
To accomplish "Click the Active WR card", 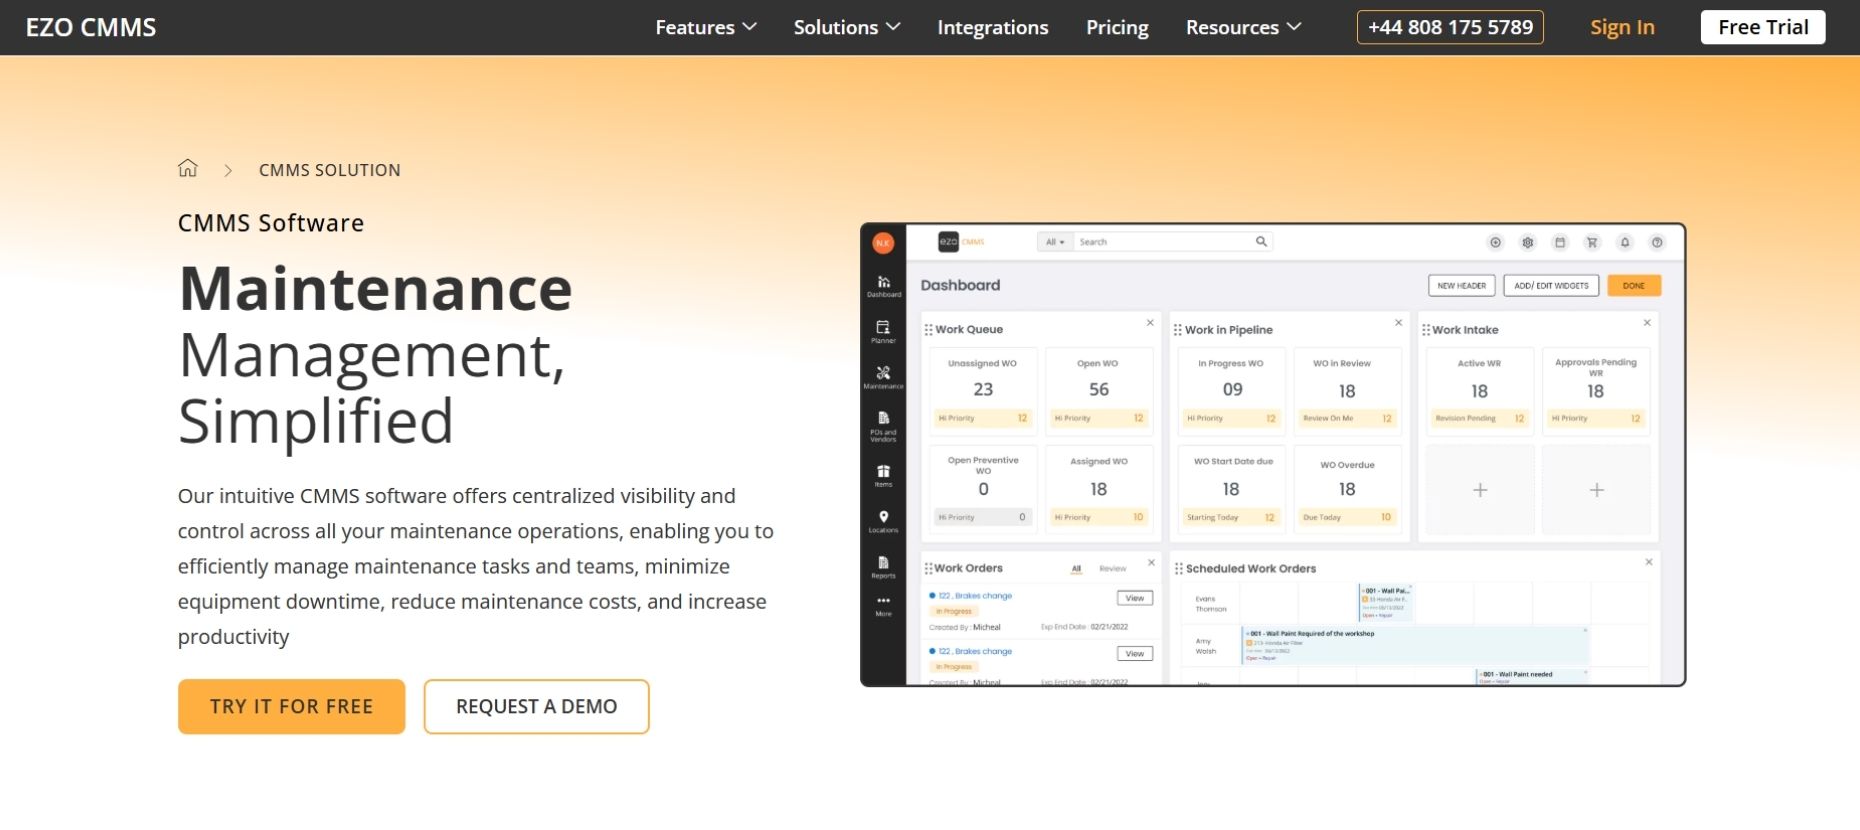I will [1480, 390].
